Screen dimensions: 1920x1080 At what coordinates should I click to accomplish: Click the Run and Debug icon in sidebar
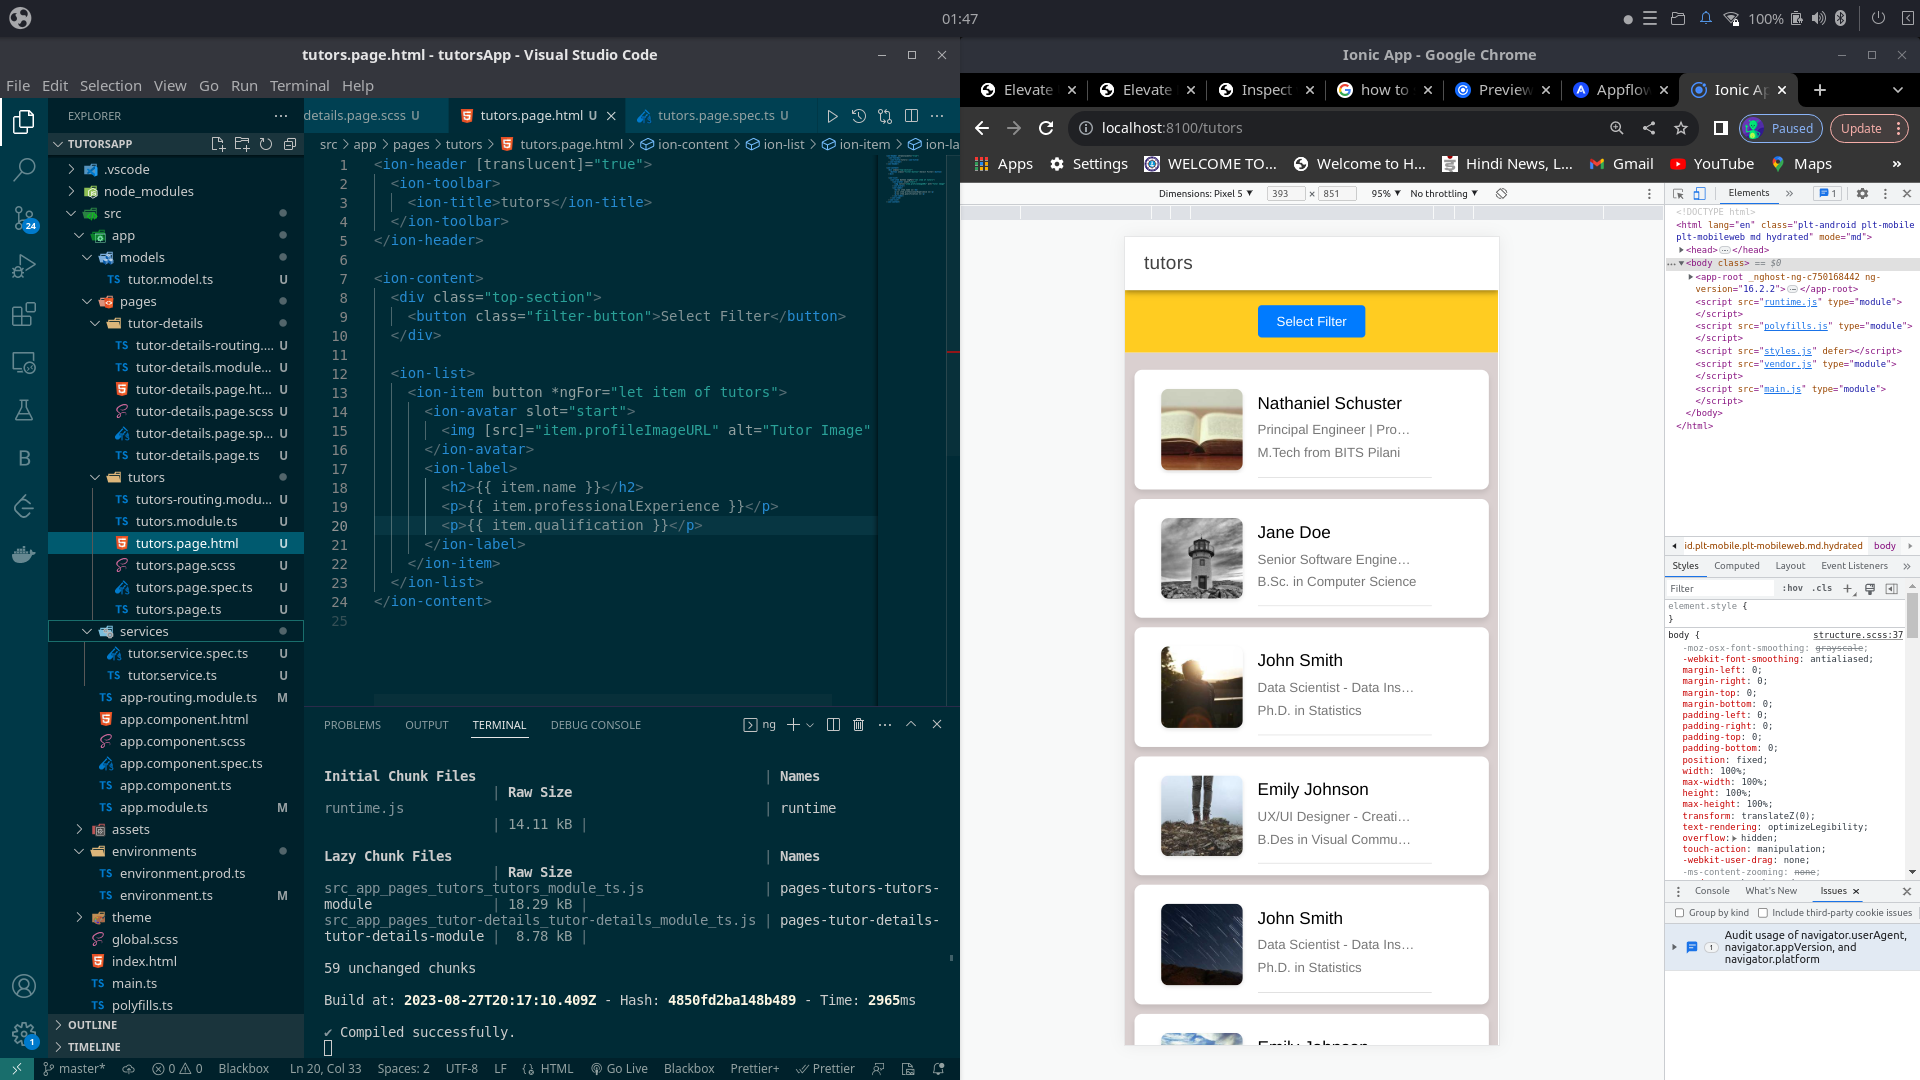click(24, 266)
